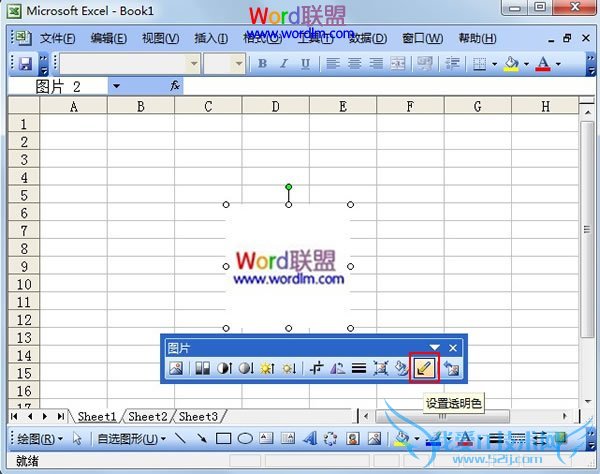Click the Insert Picture icon in 图片 toolbar
600x474 pixels.
coord(176,368)
